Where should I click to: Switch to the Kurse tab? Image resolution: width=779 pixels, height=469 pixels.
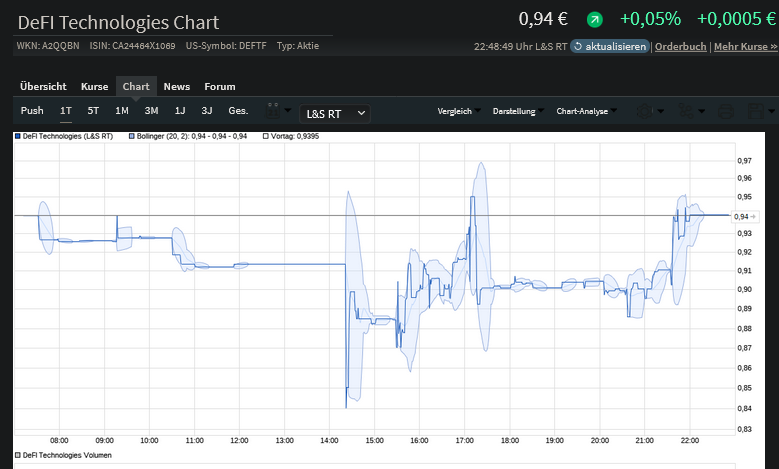[94, 87]
